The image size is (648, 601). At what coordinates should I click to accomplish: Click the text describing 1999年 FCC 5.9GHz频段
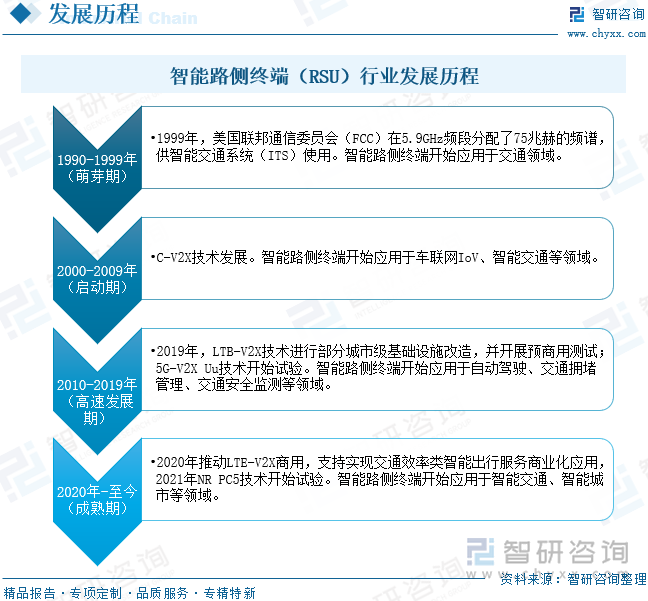click(x=378, y=147)
